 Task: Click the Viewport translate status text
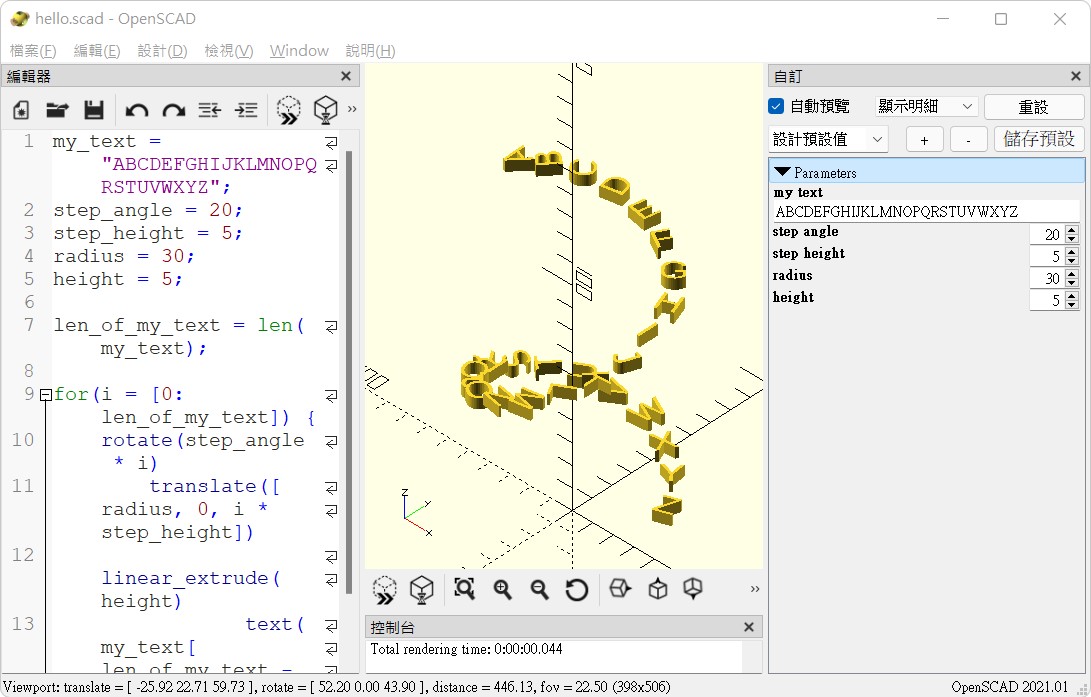[x=336, y=687]
